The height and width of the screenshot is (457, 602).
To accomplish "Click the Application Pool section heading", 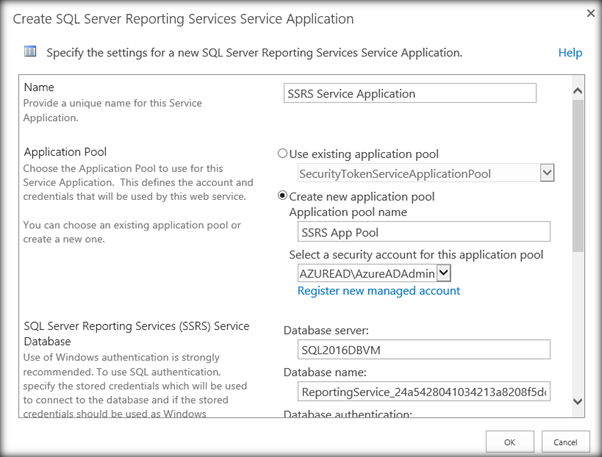I will click(66, 153).
